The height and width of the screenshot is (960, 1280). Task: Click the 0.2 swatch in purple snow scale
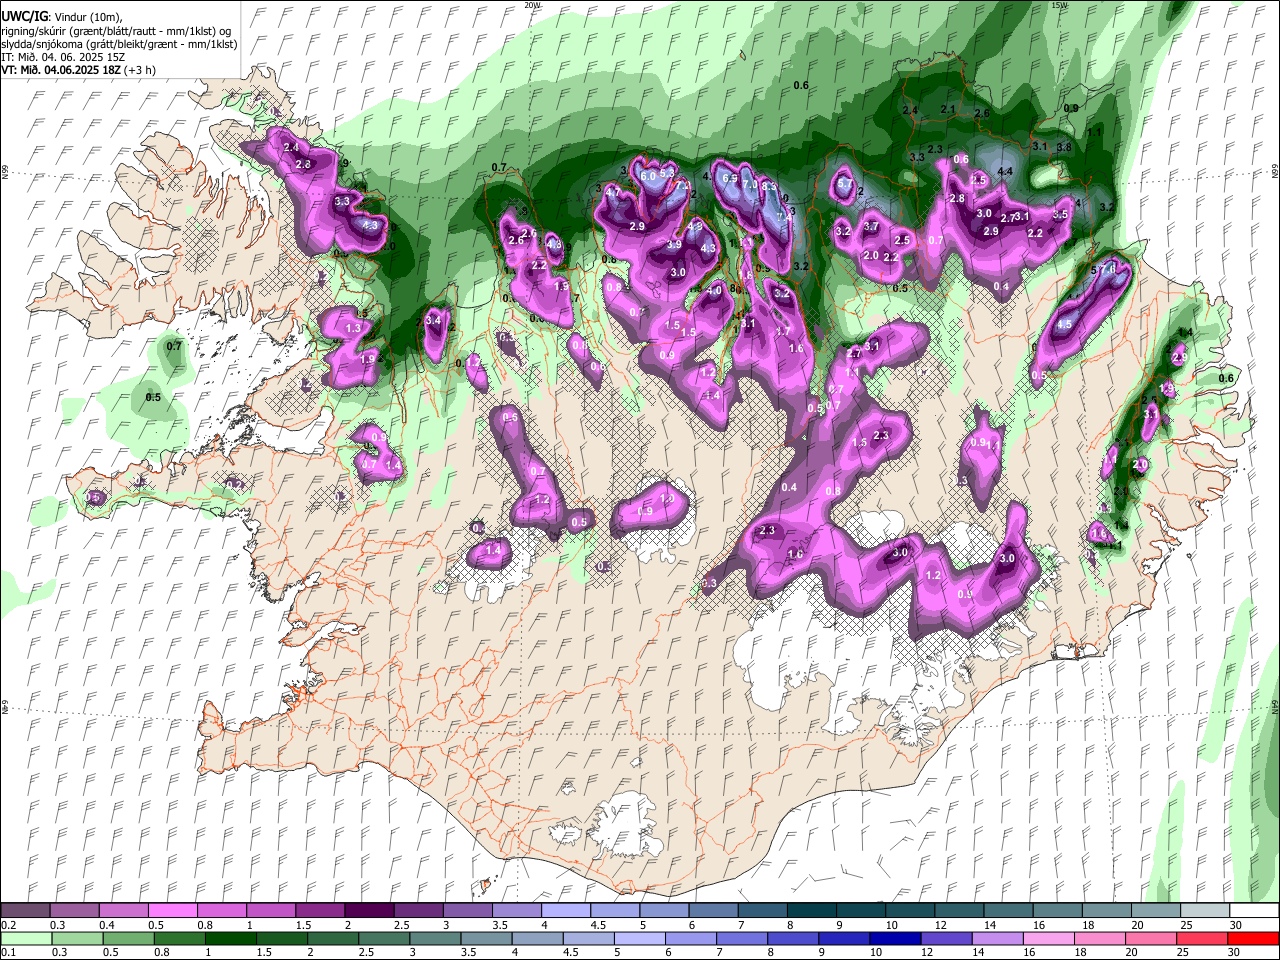pos(25,911)
